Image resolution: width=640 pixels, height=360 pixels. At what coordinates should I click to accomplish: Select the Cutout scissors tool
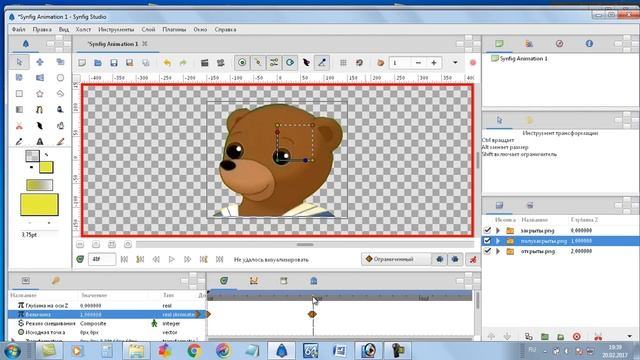coord(19,126)
